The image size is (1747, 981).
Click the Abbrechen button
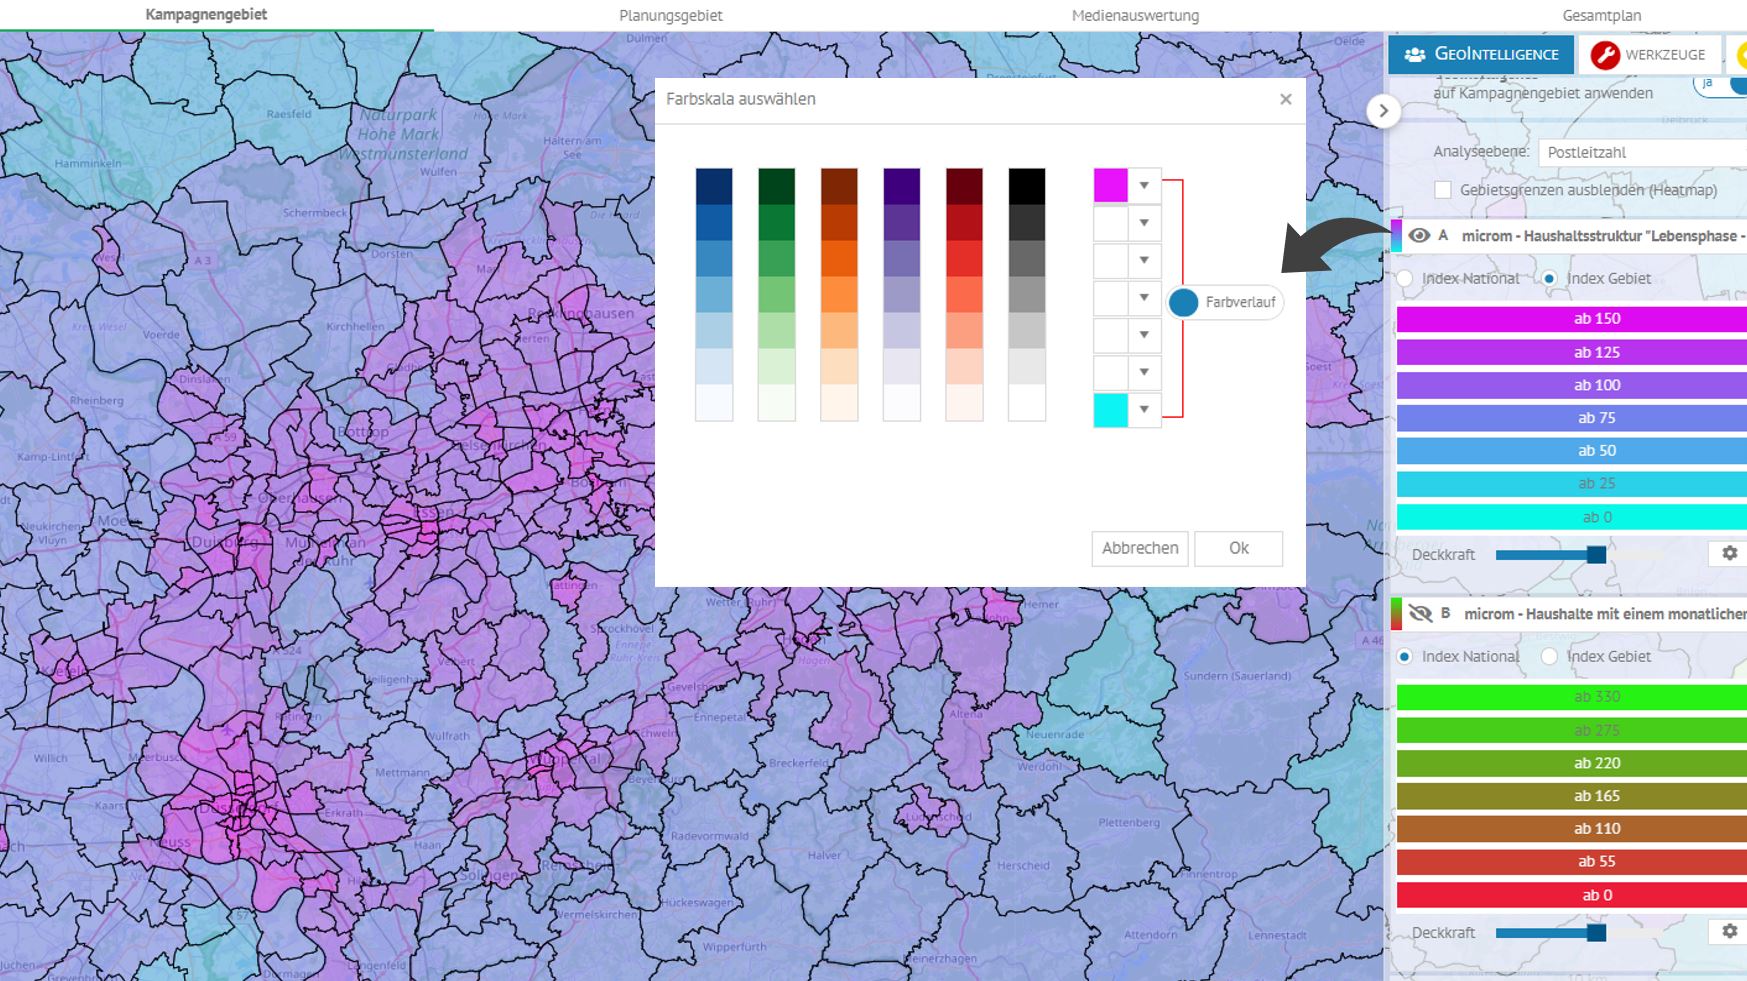tap(1140, 548)
